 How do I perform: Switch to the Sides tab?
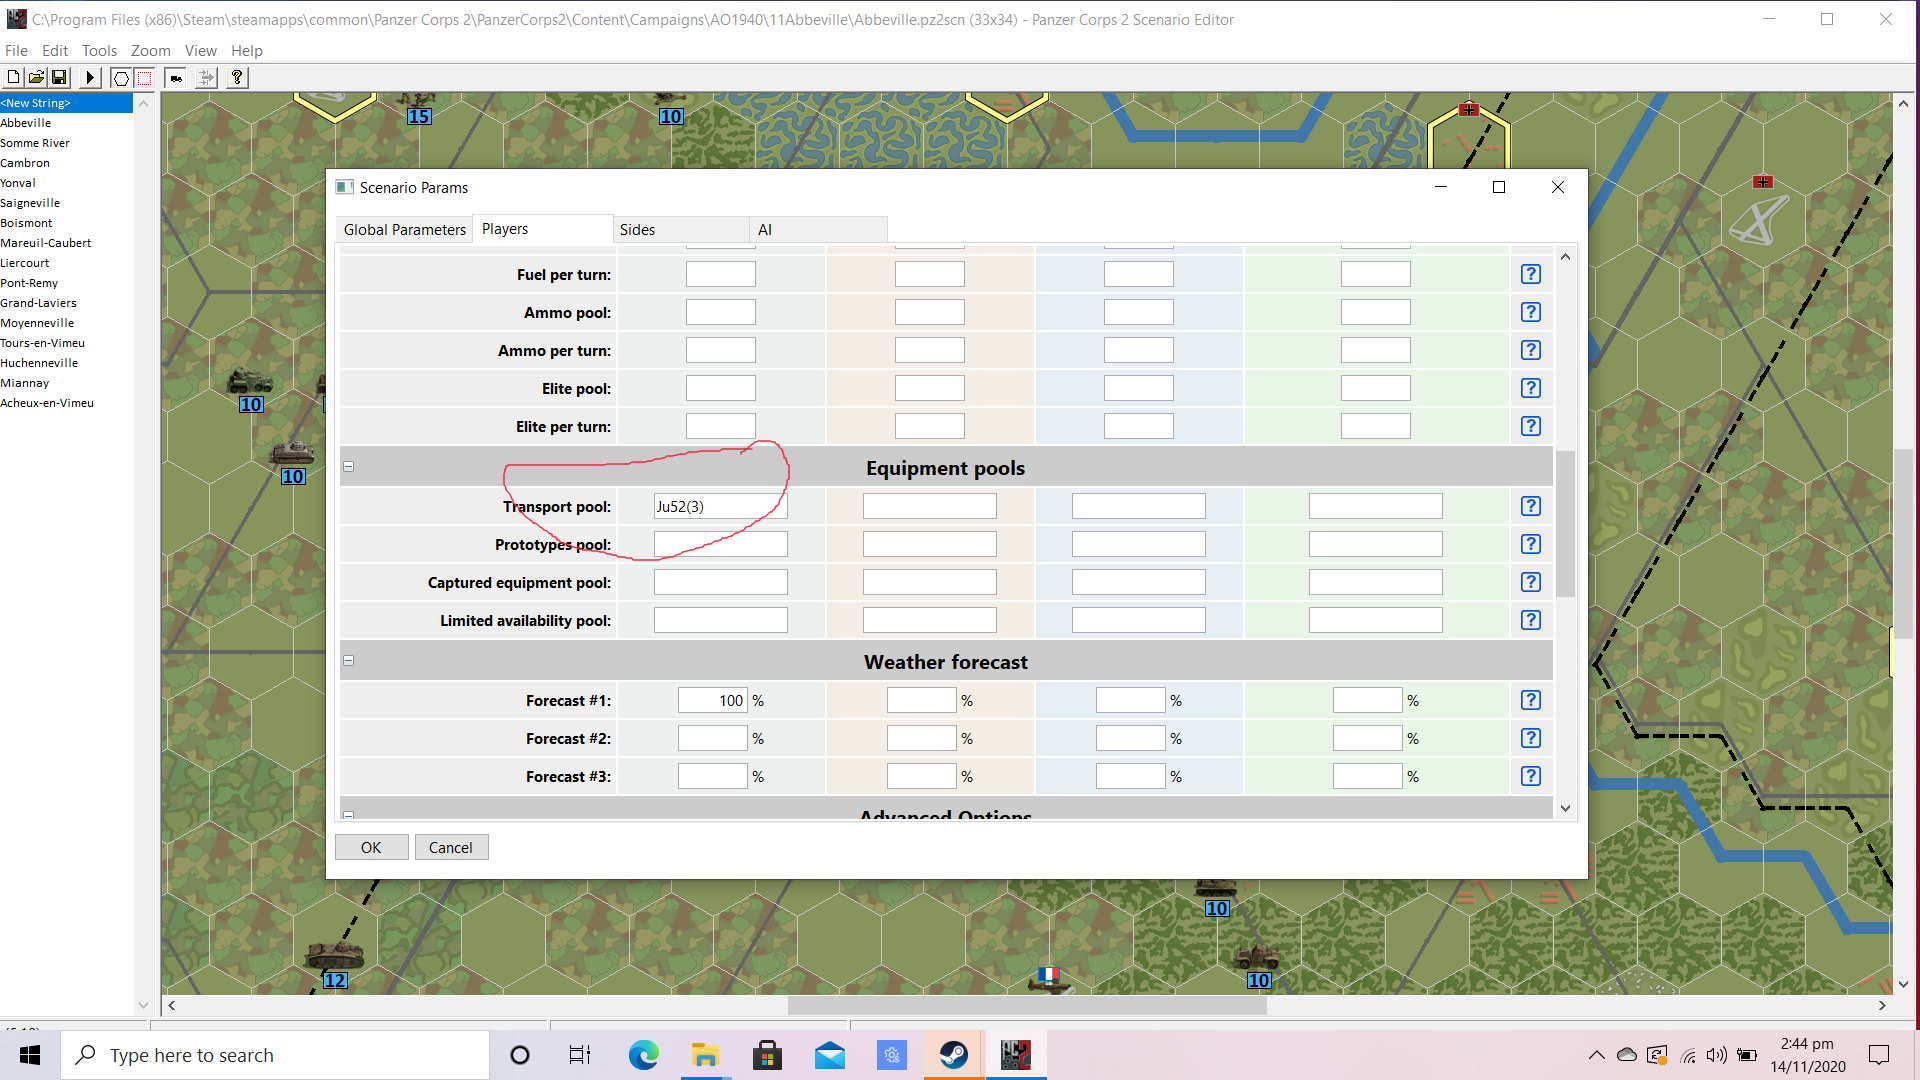coord(681,230)
